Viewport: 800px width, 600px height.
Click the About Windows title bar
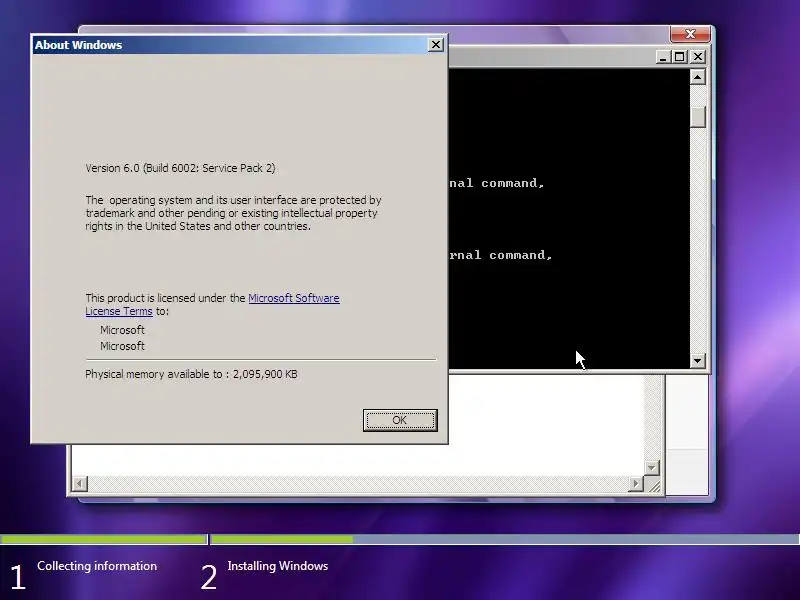(x=230, y=45)
